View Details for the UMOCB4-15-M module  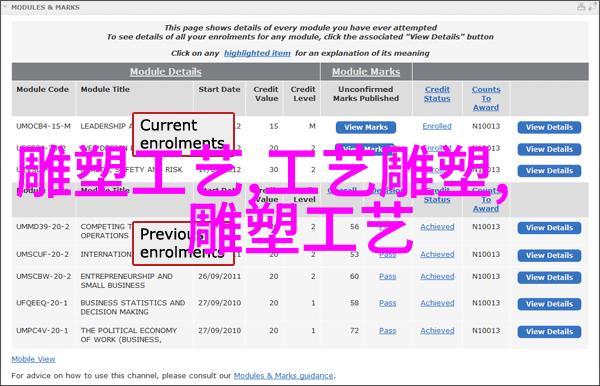[x=549, y=127]
